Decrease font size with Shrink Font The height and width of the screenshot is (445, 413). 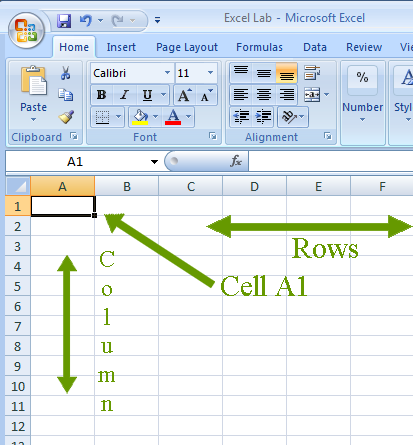point(206,95)
